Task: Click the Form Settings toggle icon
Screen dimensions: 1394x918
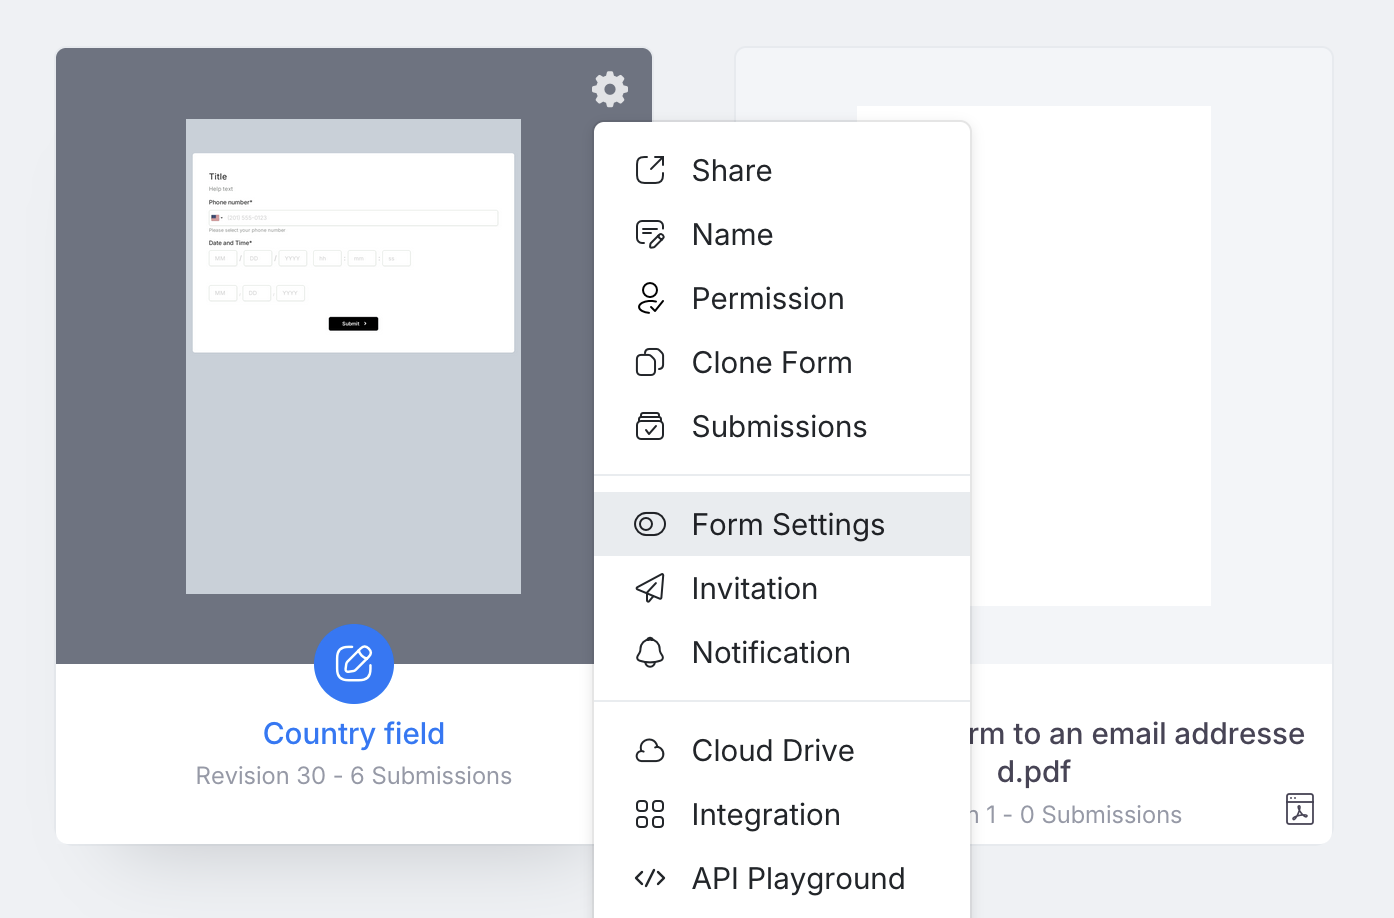Action: click(650, 524)
